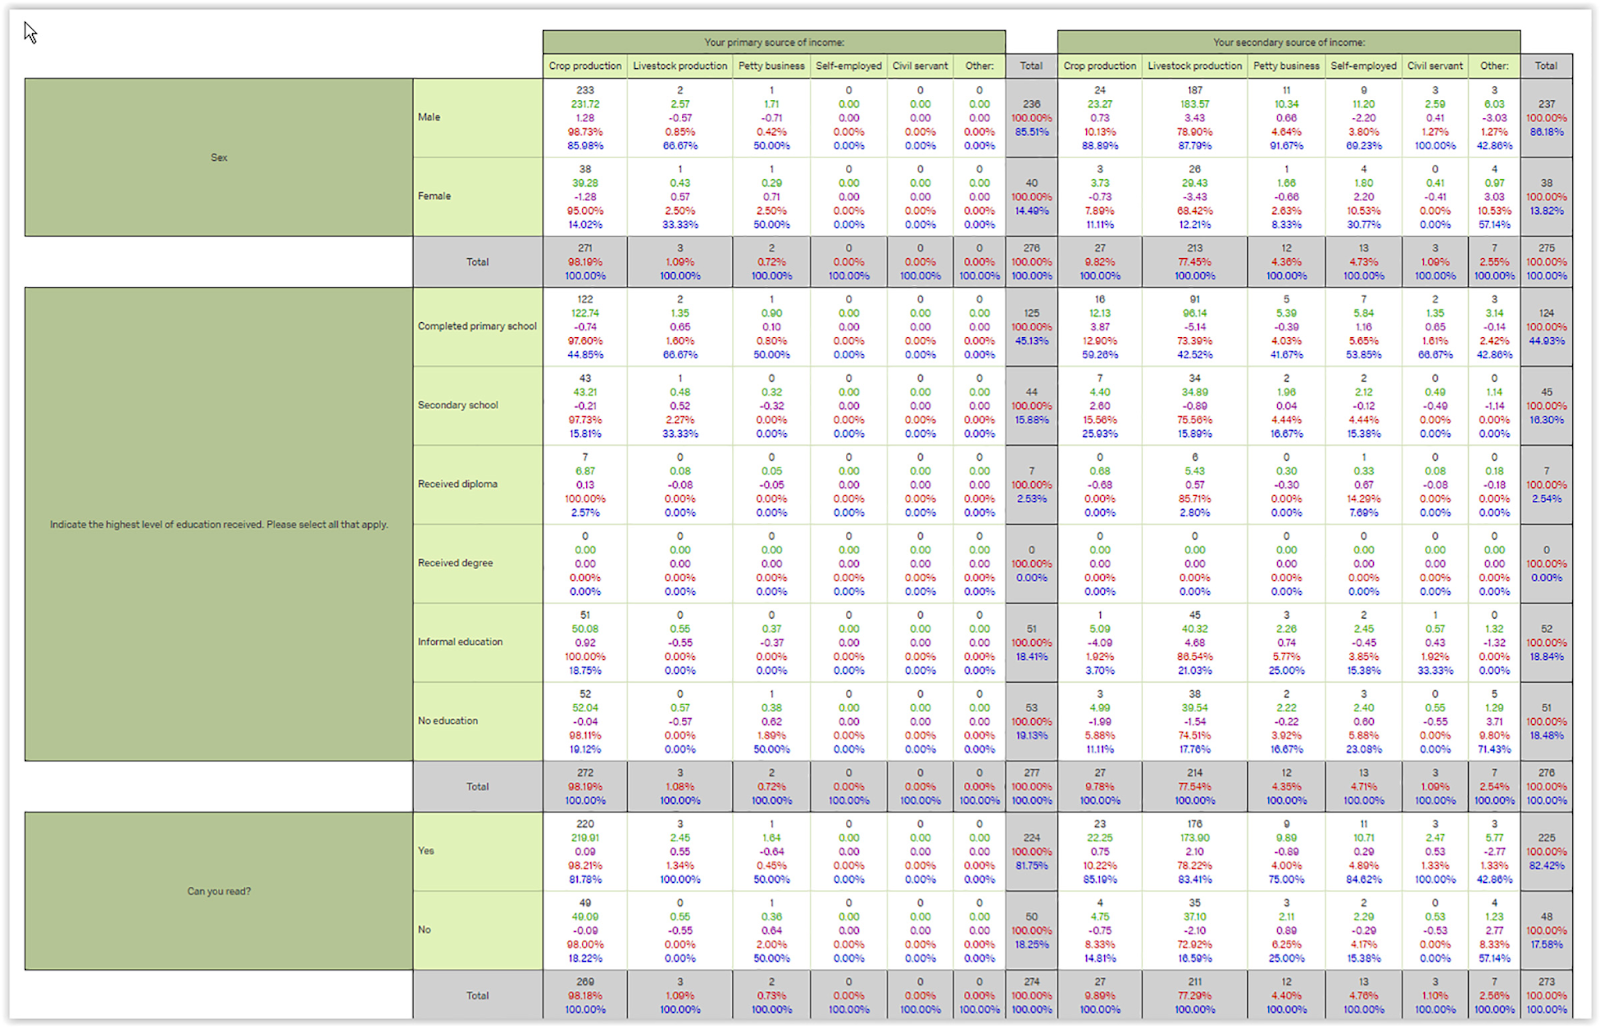Select Female row's secondary Livestock production cell showing 26
The image size is (1600, 1027).
click(x=1195, y=196)
